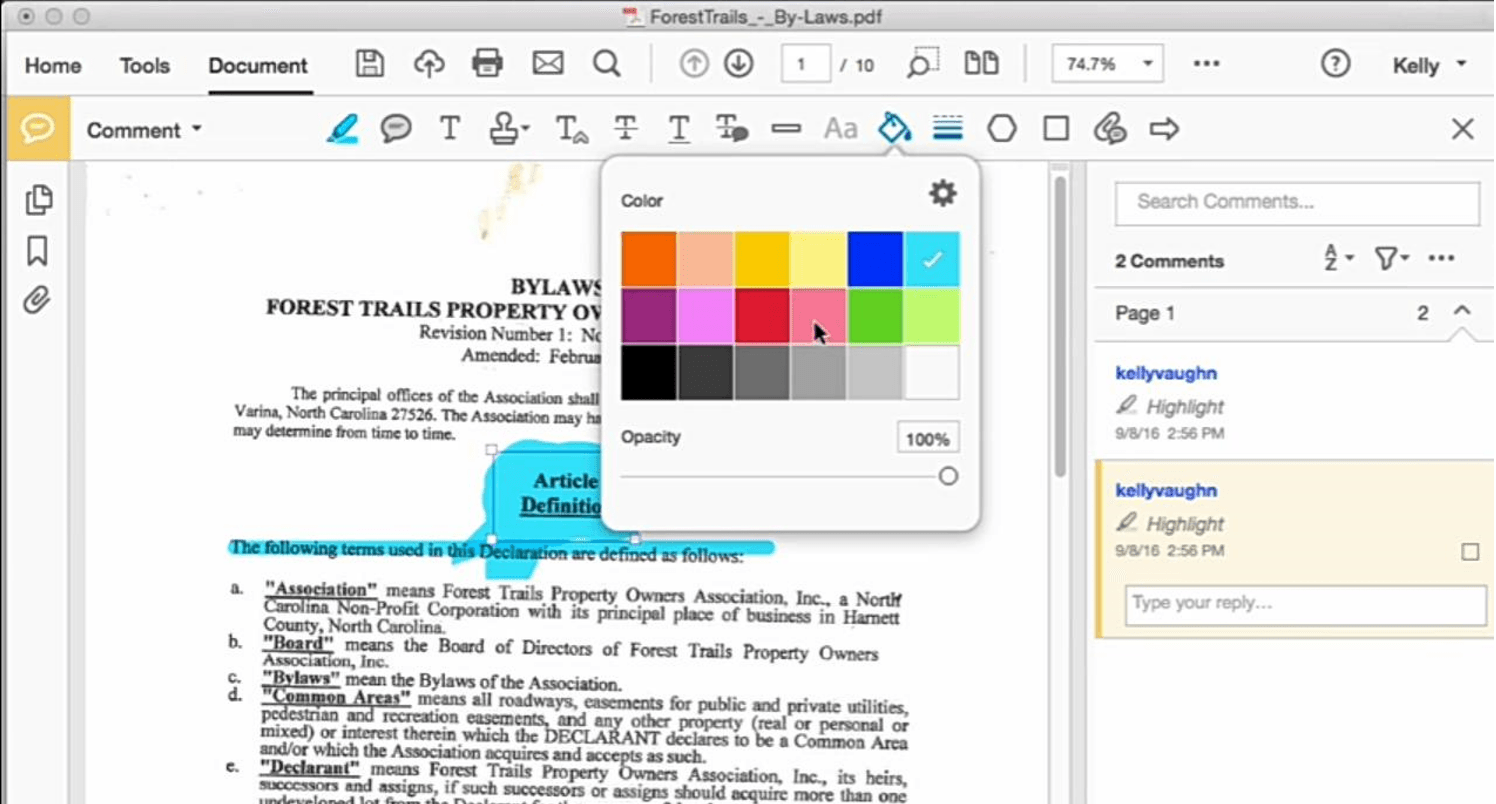Switch to the Tools tab
Viewport: 1496px width, 804px height.
coord(144,65)
